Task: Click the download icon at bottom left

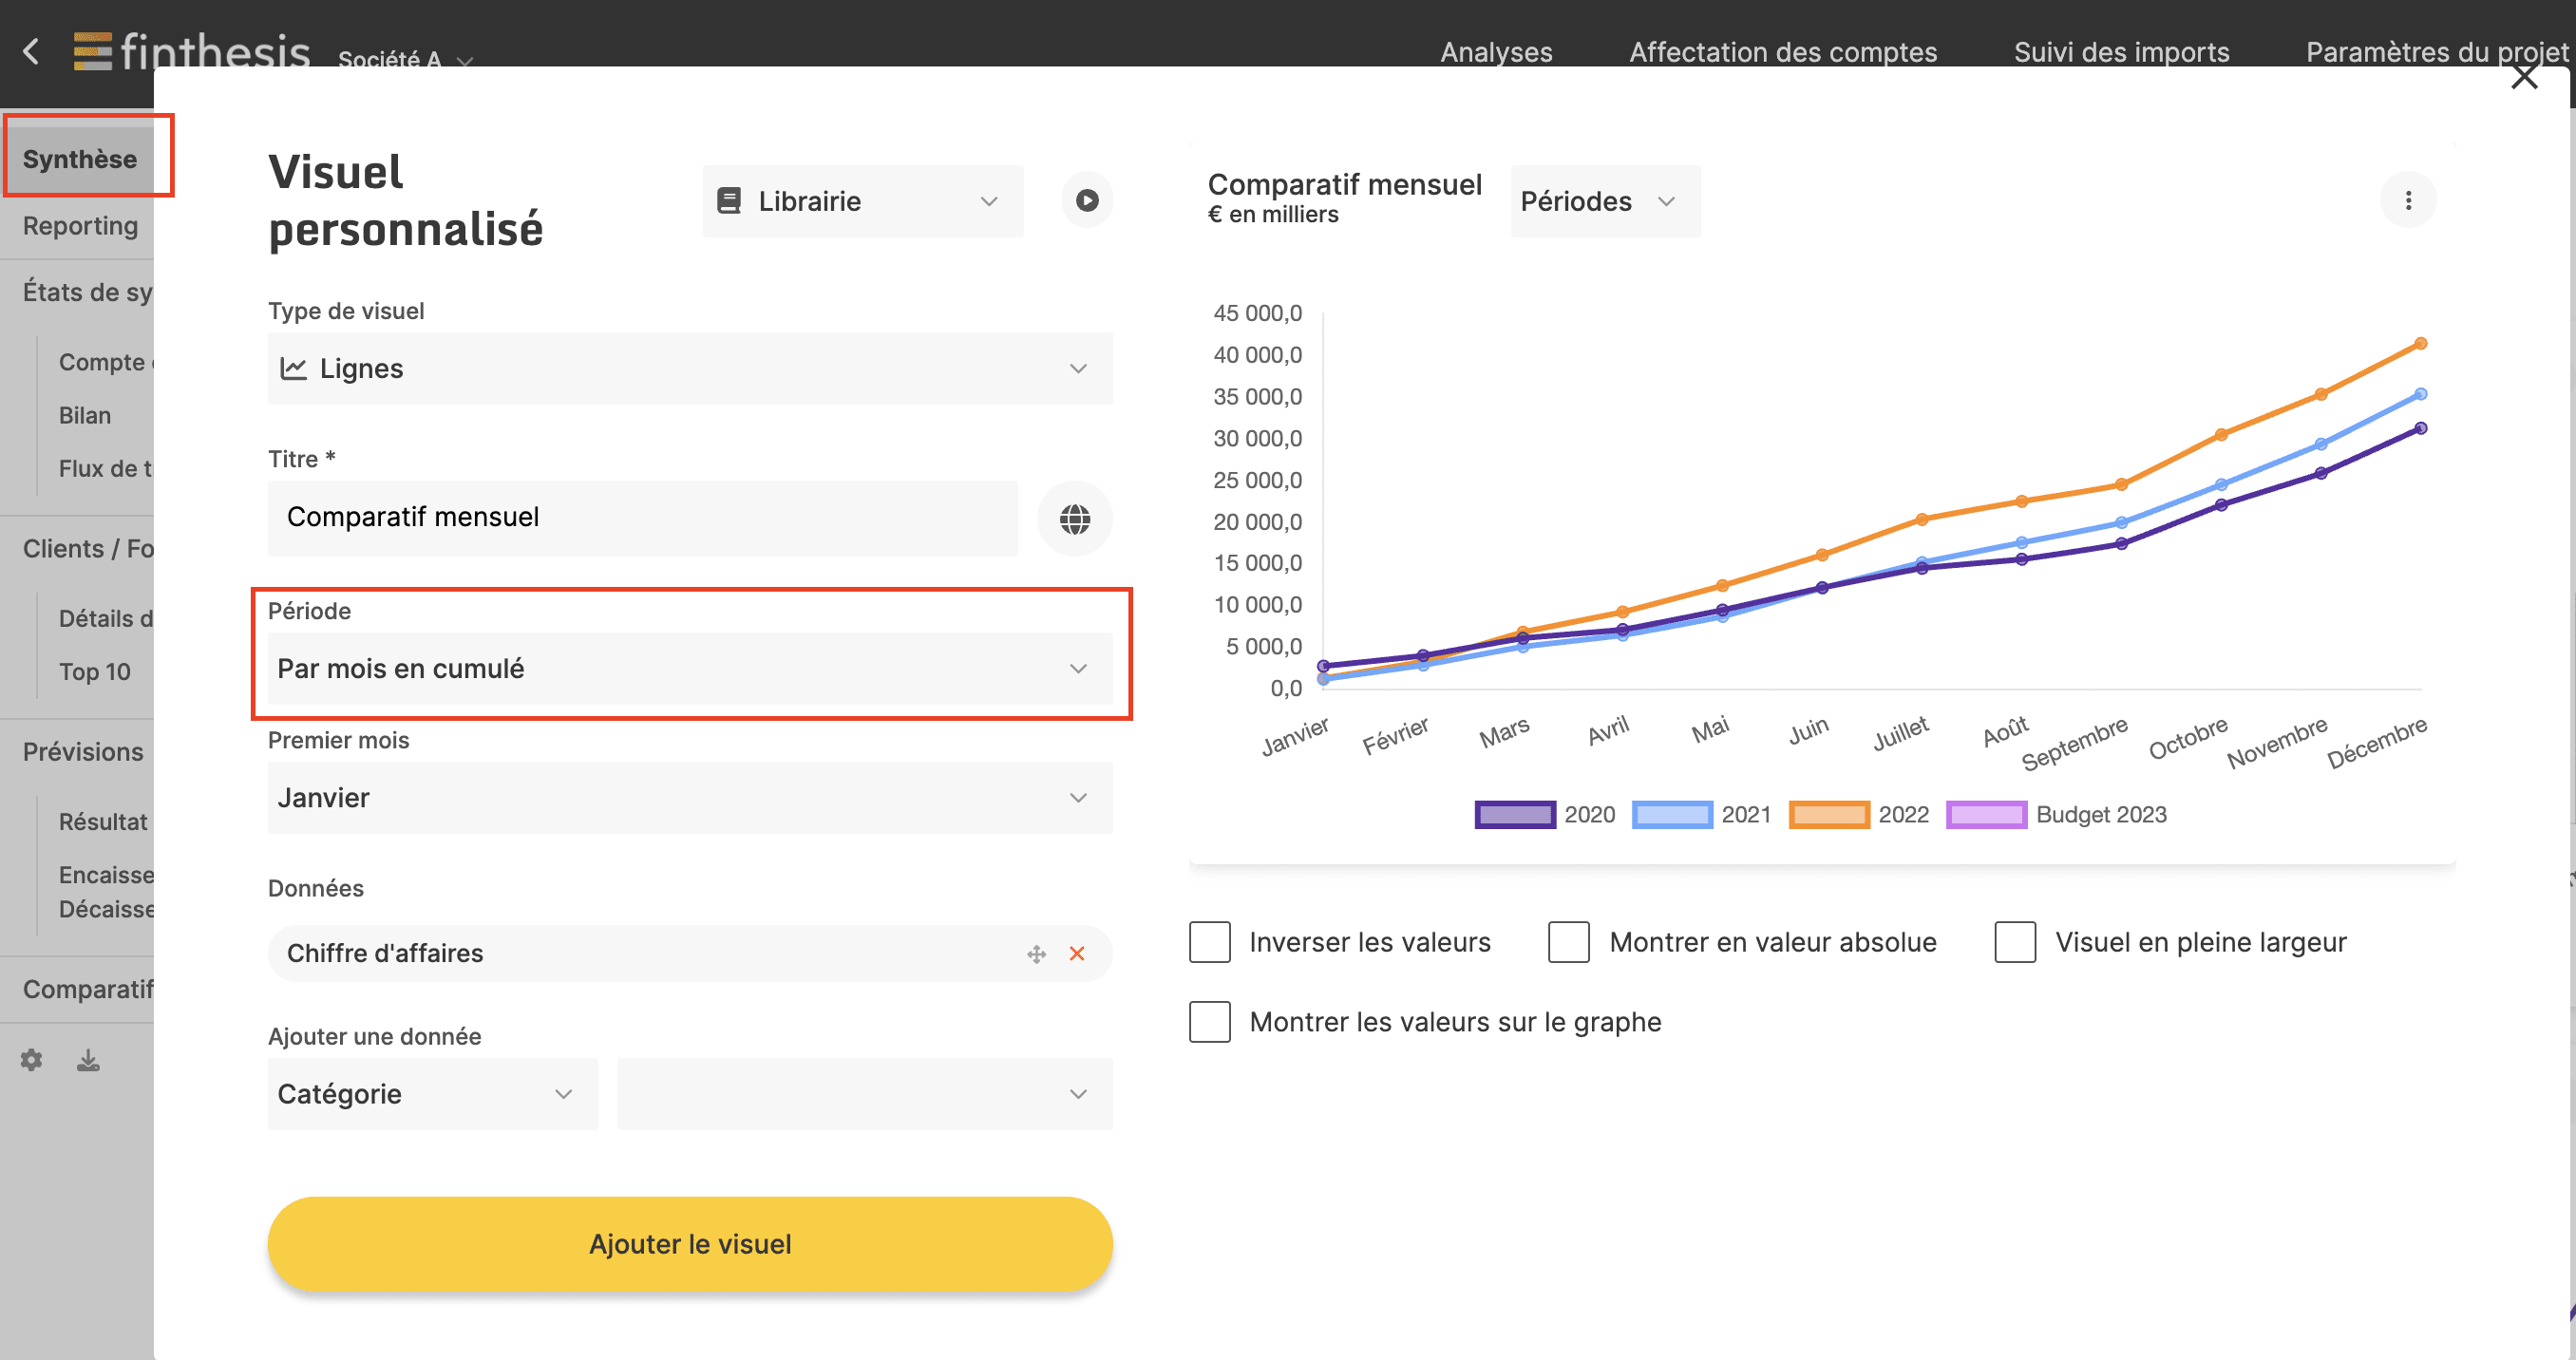Action: pyautogui.click(x=87, y=1059)
